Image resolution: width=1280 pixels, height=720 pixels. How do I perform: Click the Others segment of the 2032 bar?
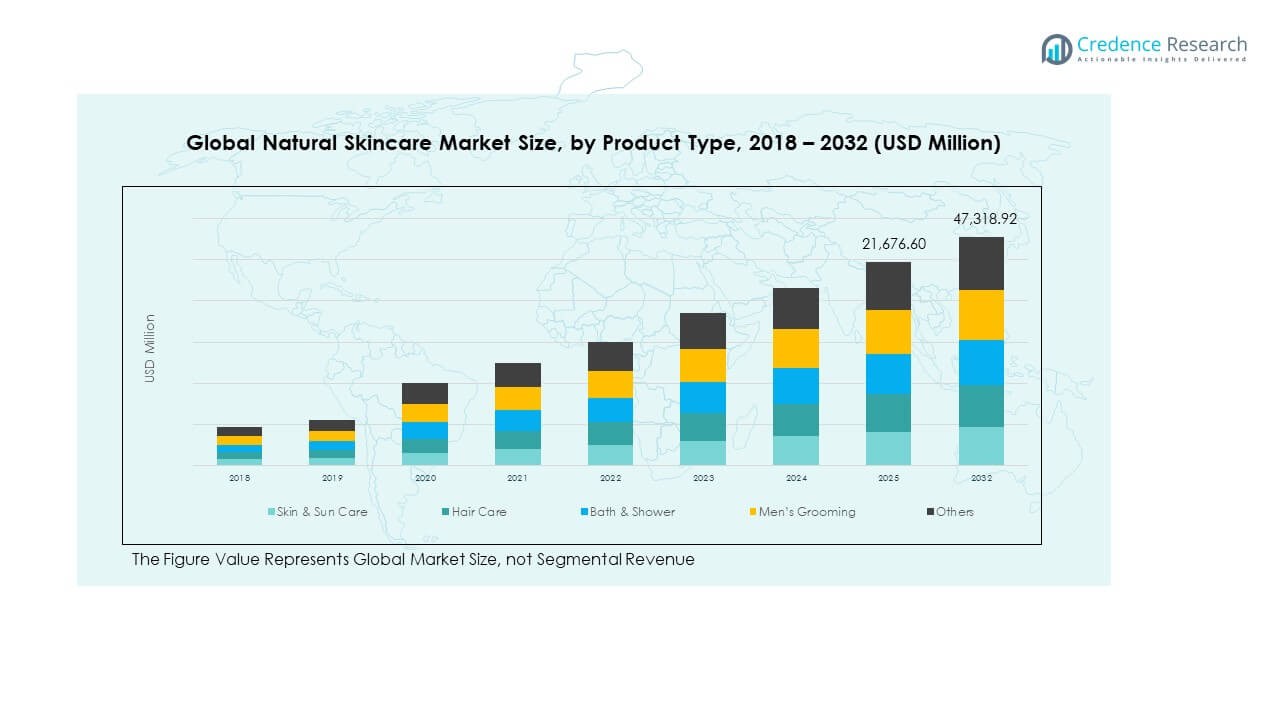pos(980,263)
